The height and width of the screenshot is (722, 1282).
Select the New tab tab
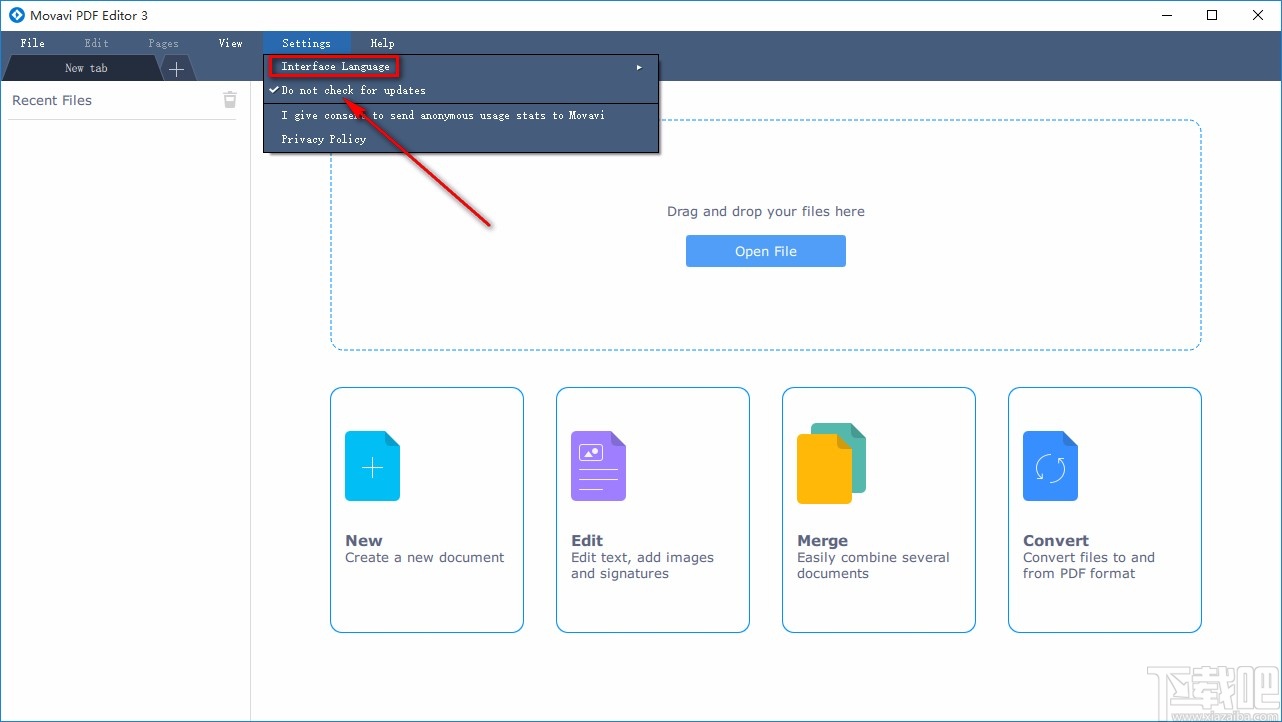point(84,68)
